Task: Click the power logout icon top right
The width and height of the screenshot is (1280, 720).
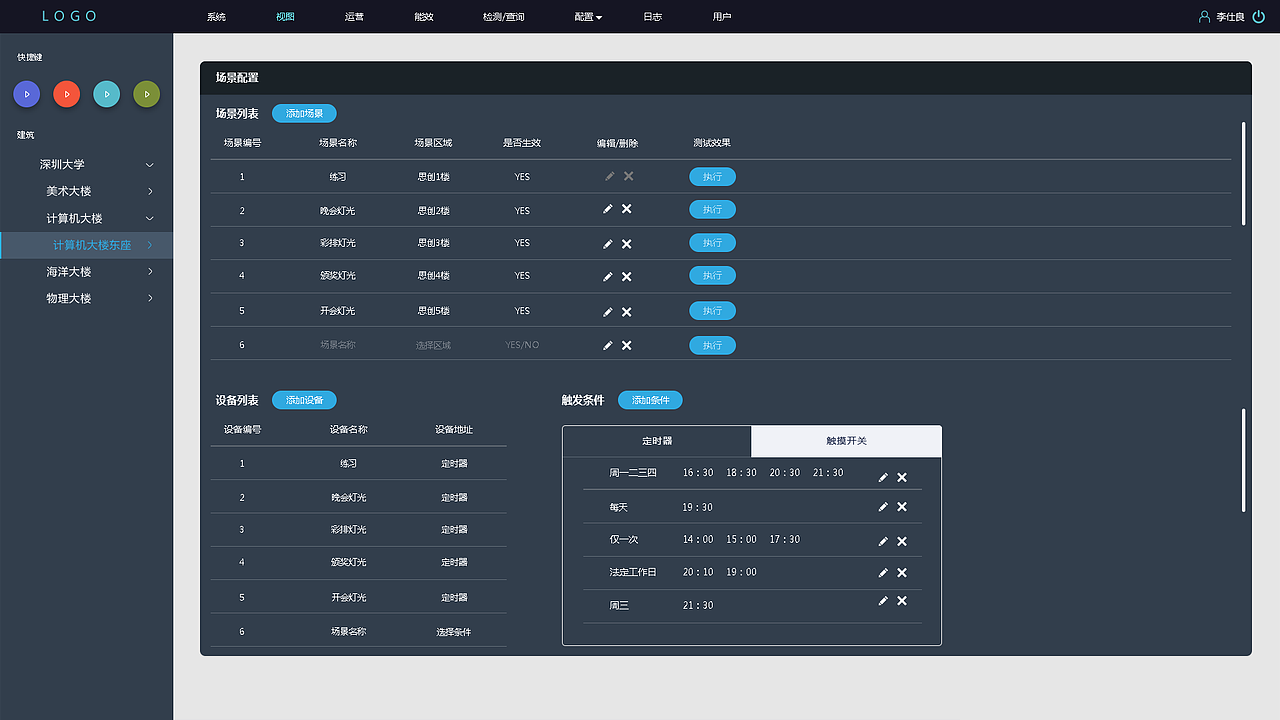Action: (1258, 16)
